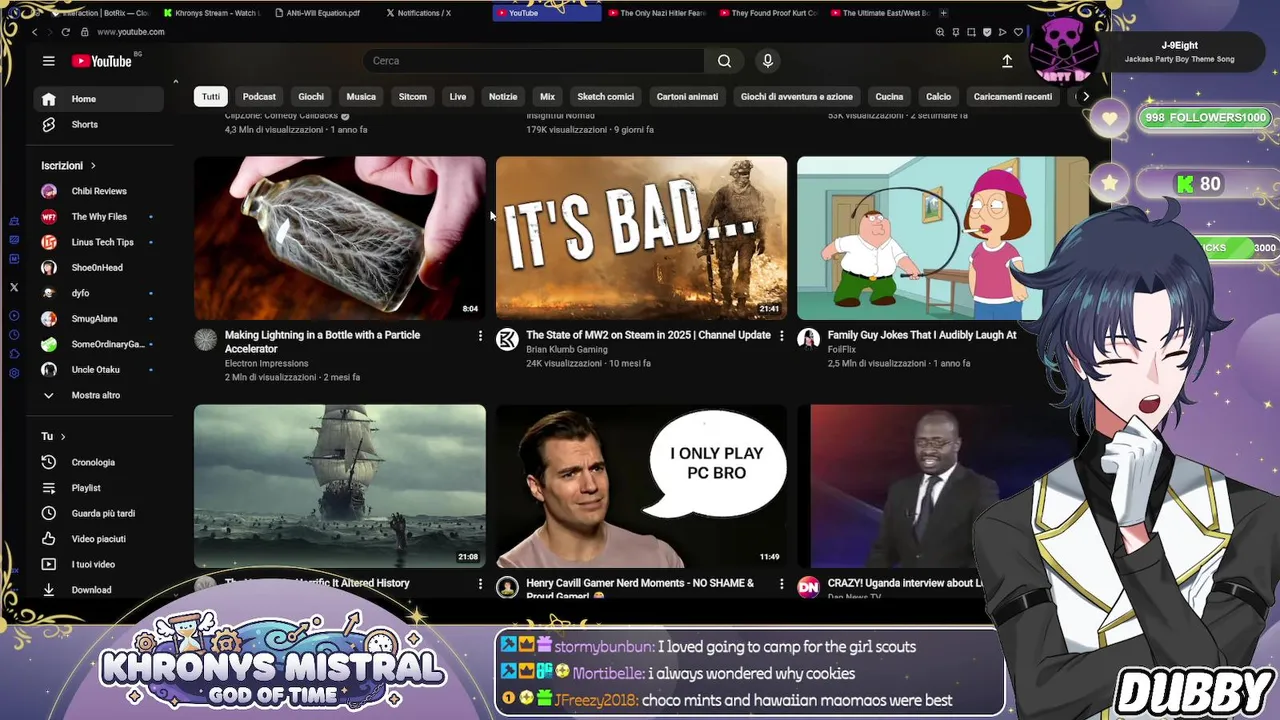Screen dimensions: 1280x720
Task: Click the YouTube logo
Action: point(102,61)
